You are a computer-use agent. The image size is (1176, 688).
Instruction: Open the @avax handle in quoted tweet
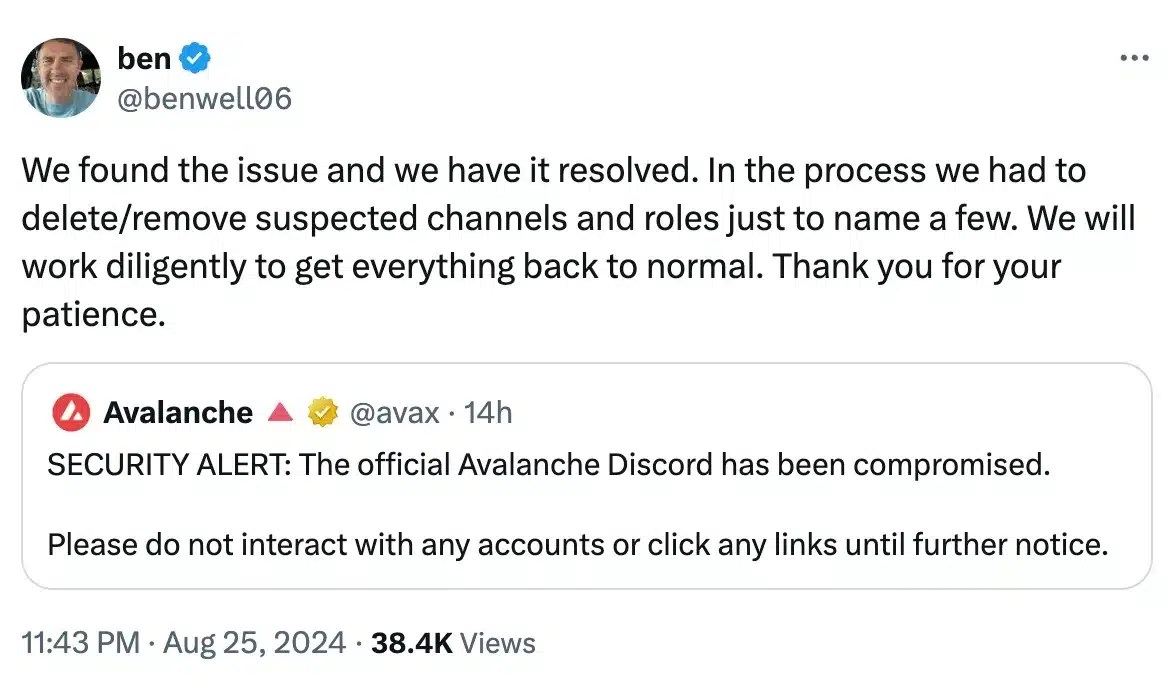coord(393,412)
